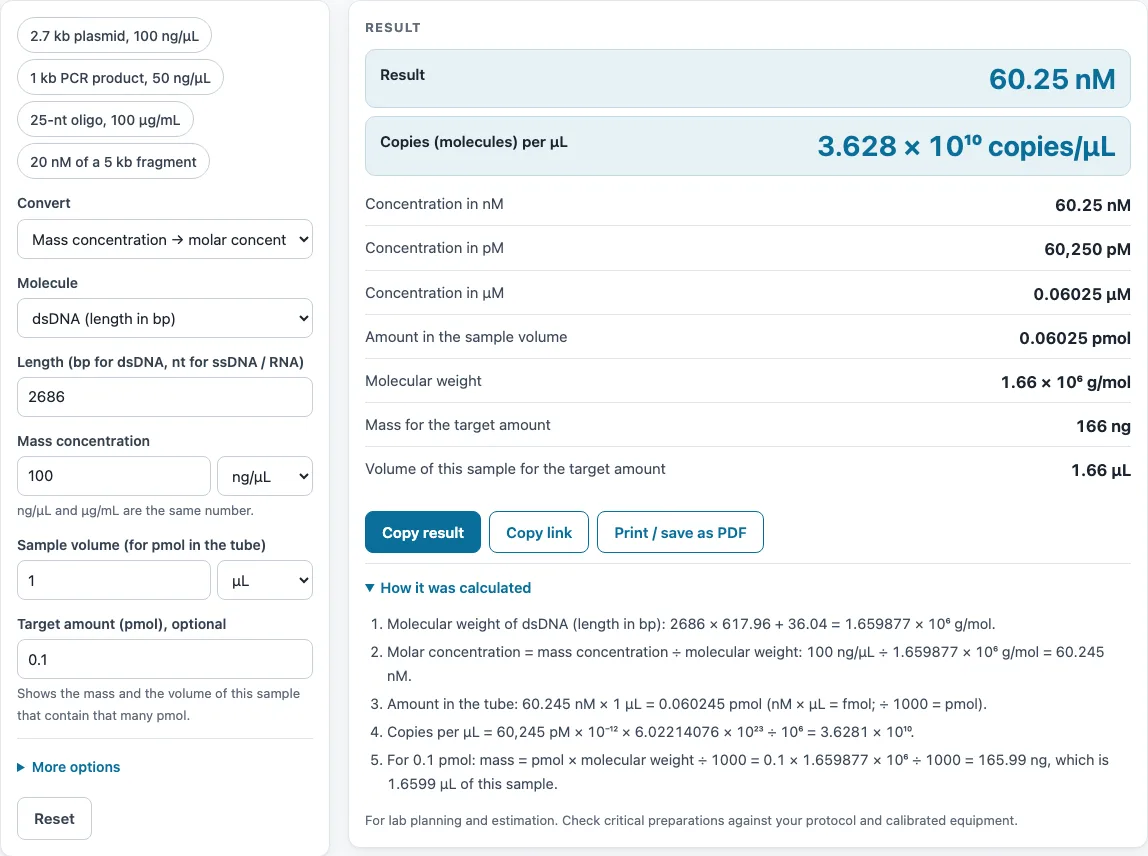Image resolution: width=1148 pixels, height=856 pixels.
Task: Edit the Sample volume value field
Action: (113, 581)
